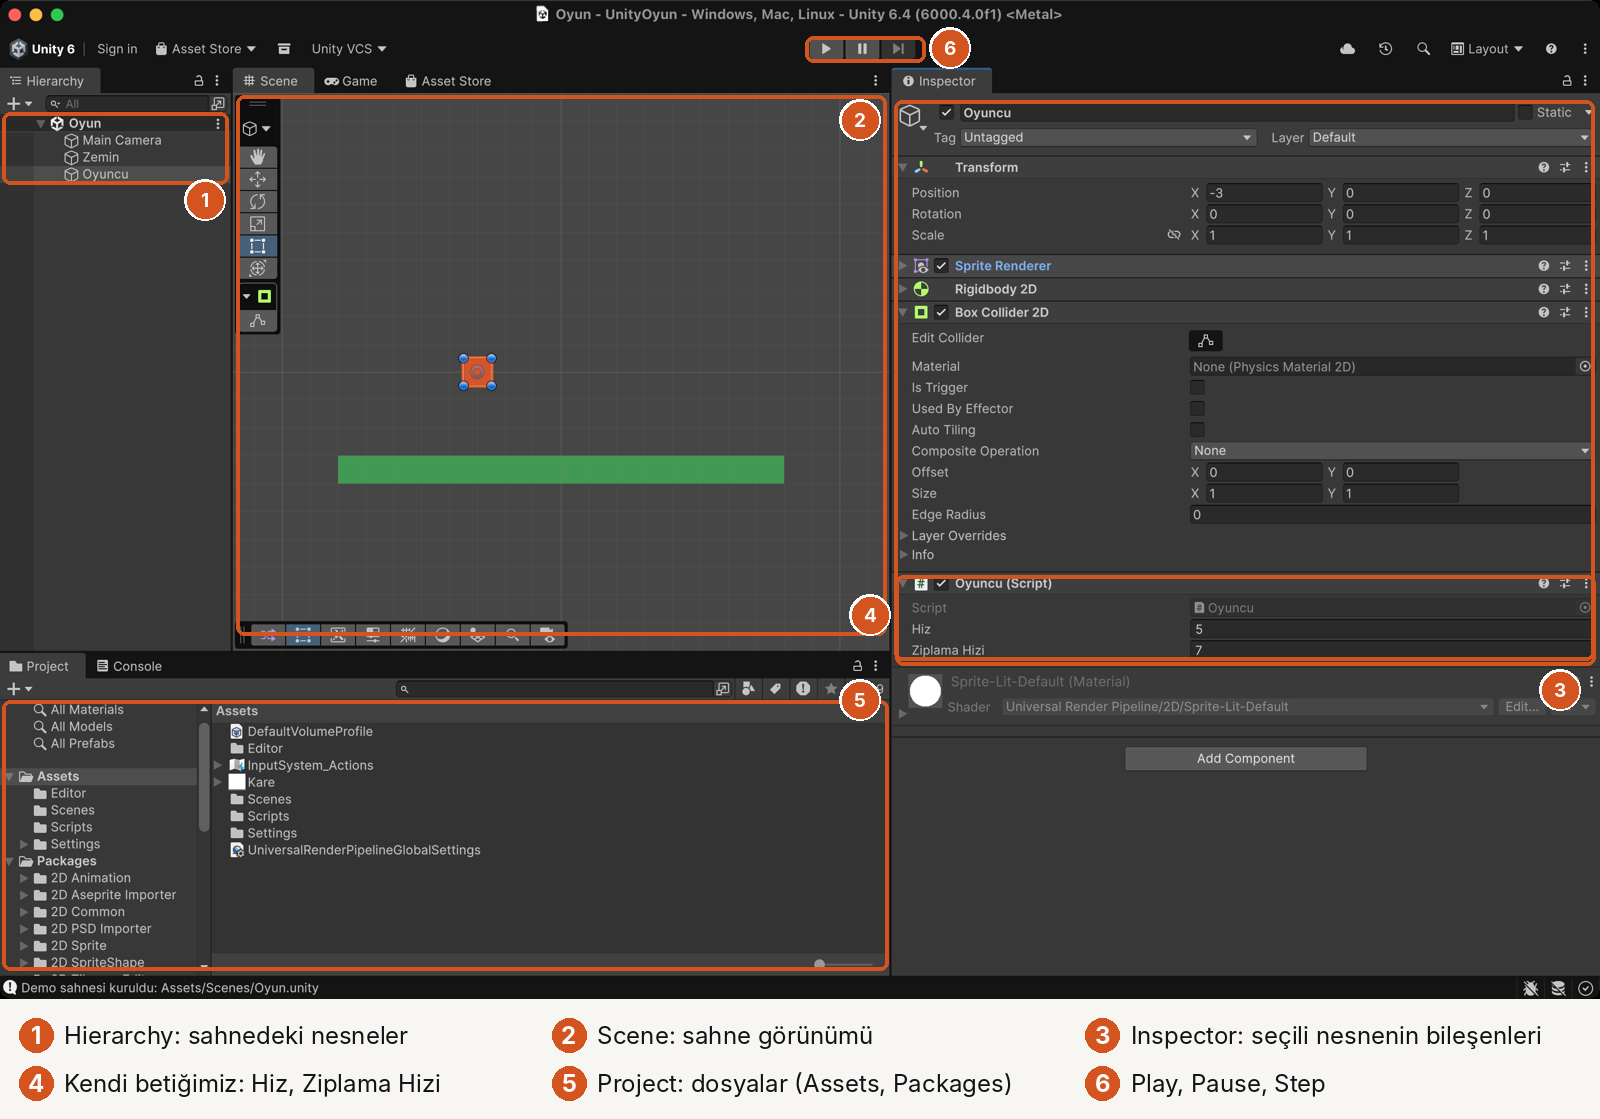Lock the Inspector panel

pos(1567,81)
